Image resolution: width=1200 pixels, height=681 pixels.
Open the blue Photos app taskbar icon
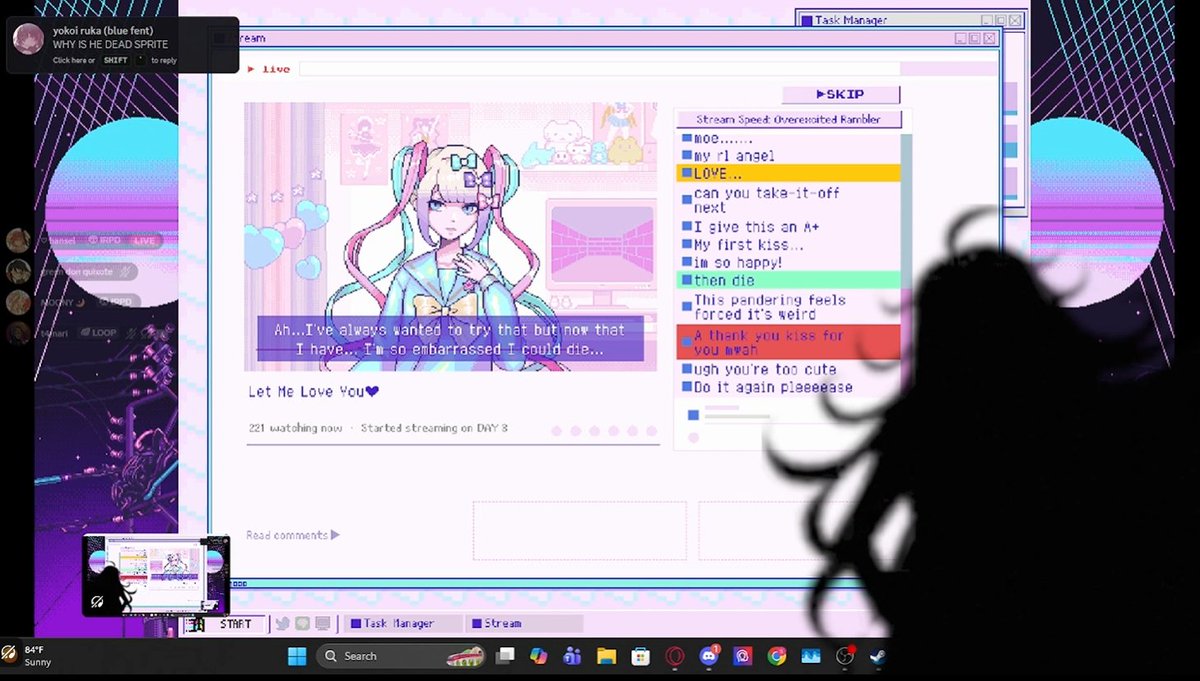pos(811,656)
